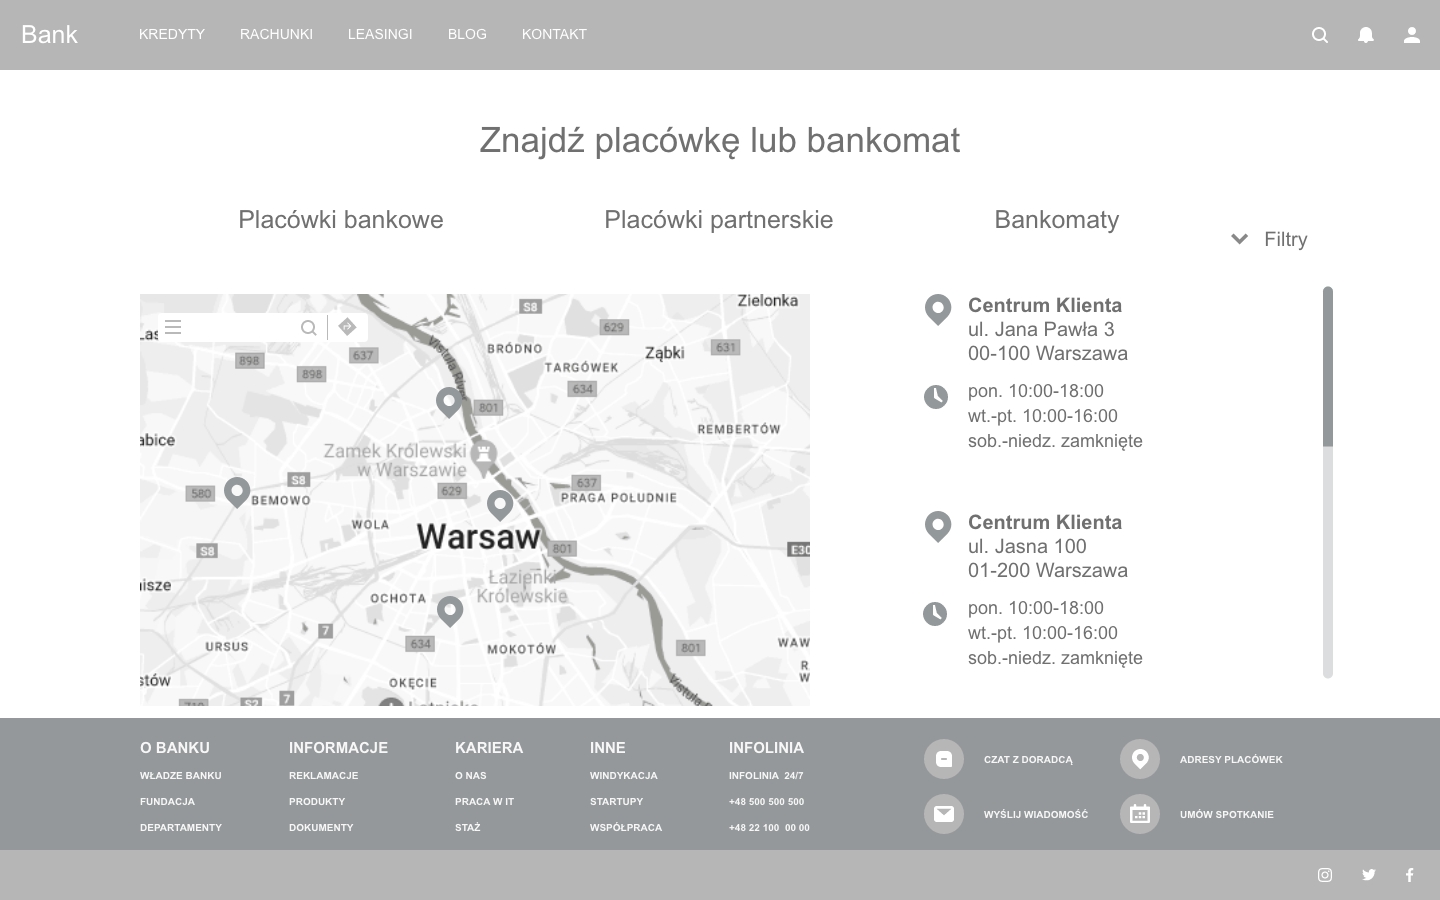
Task: Click the search icon in the header
Action: (x=1320, y=35)
